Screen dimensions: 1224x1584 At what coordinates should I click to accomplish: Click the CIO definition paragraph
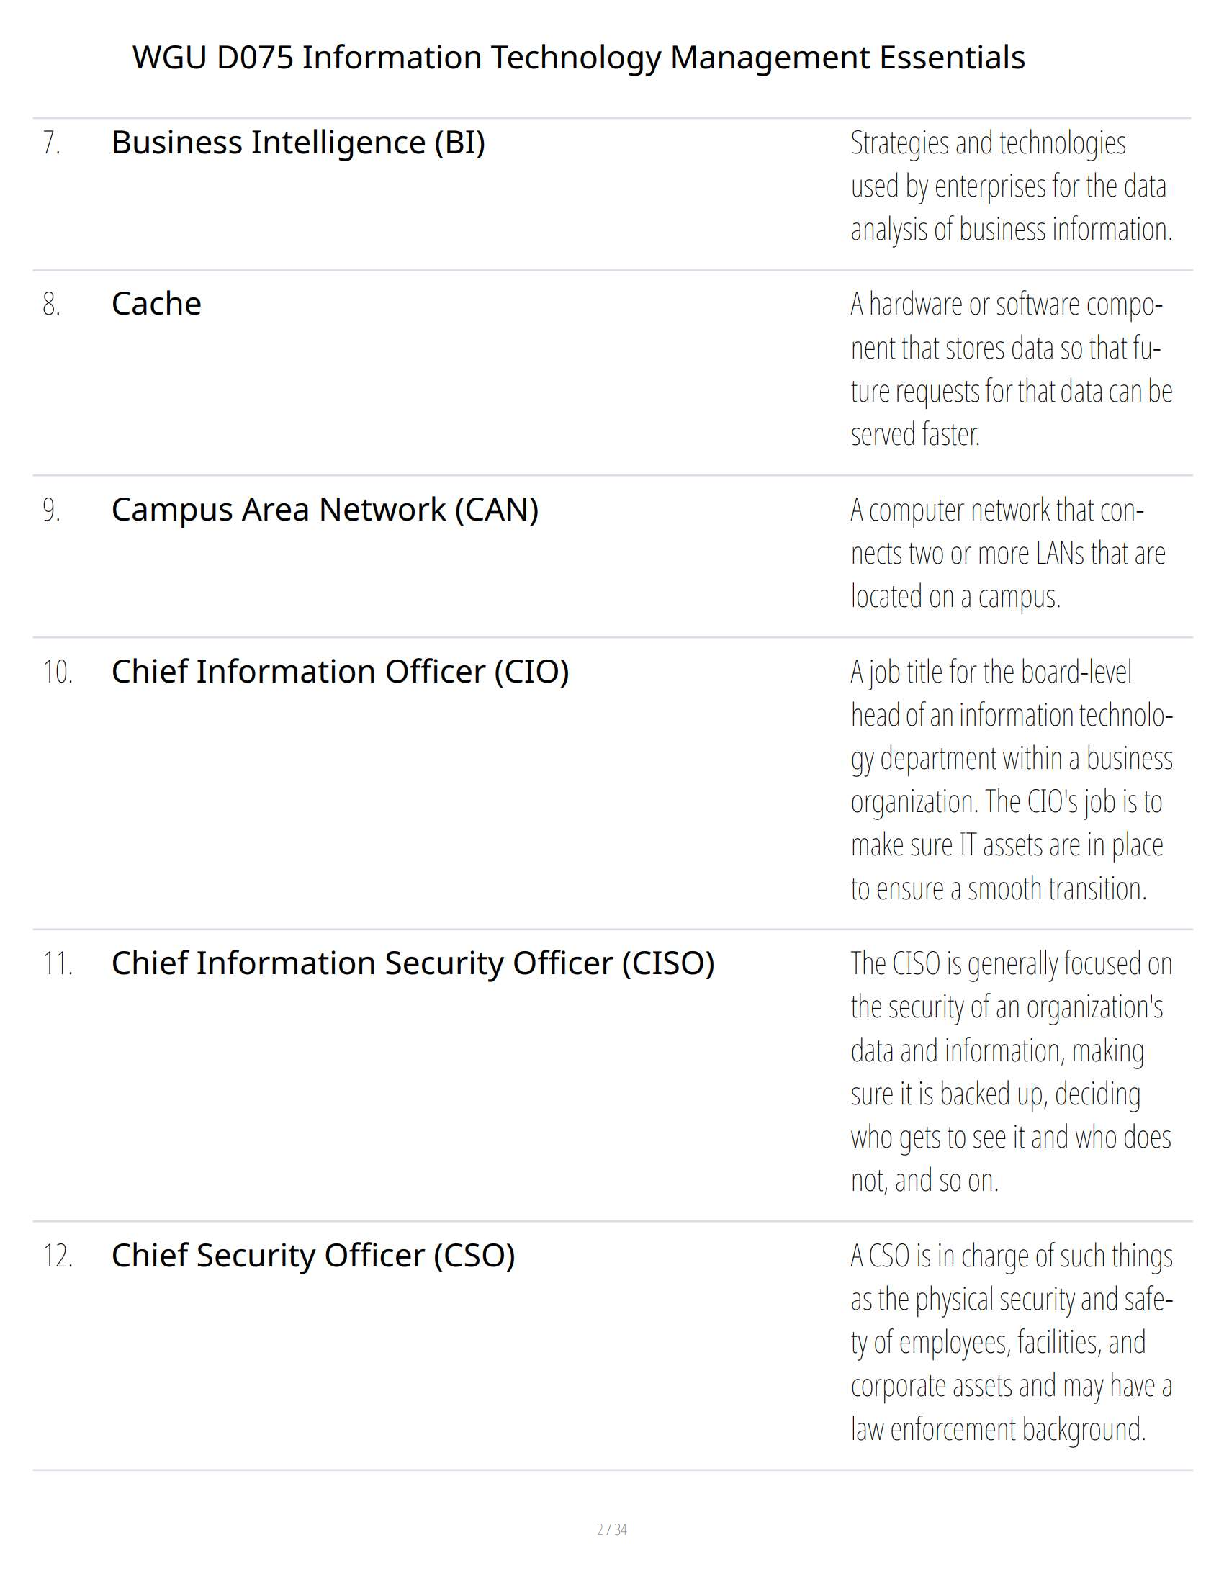coord(1011,780)
